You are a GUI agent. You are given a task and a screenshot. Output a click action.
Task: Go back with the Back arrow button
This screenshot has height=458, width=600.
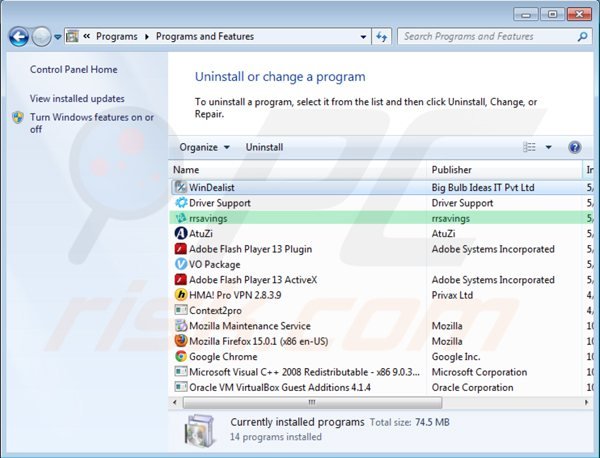(18, 37)
